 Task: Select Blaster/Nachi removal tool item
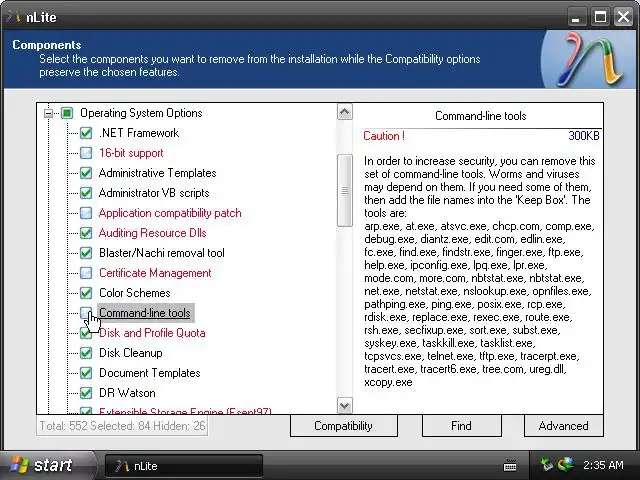coord(162,253)
